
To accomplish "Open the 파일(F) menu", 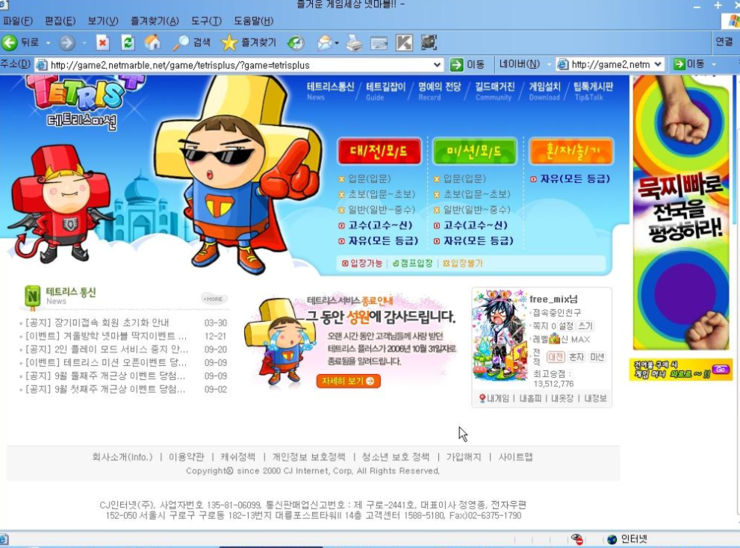I will (17, 21).
